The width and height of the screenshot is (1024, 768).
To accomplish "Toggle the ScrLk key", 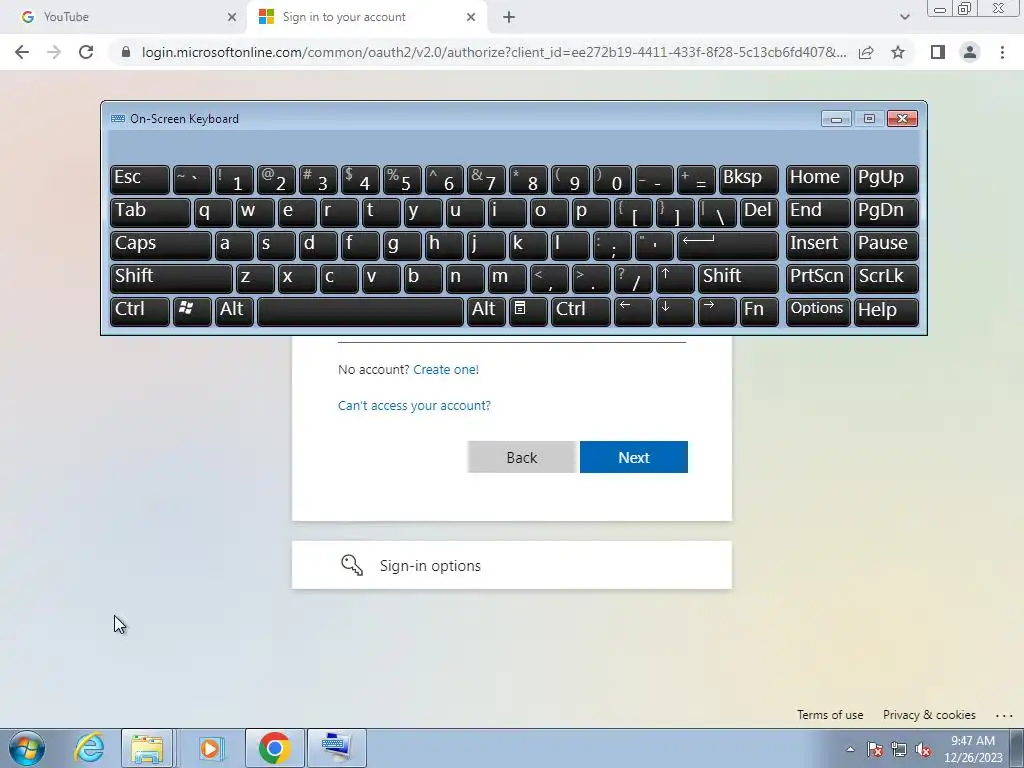I will 886,278.
